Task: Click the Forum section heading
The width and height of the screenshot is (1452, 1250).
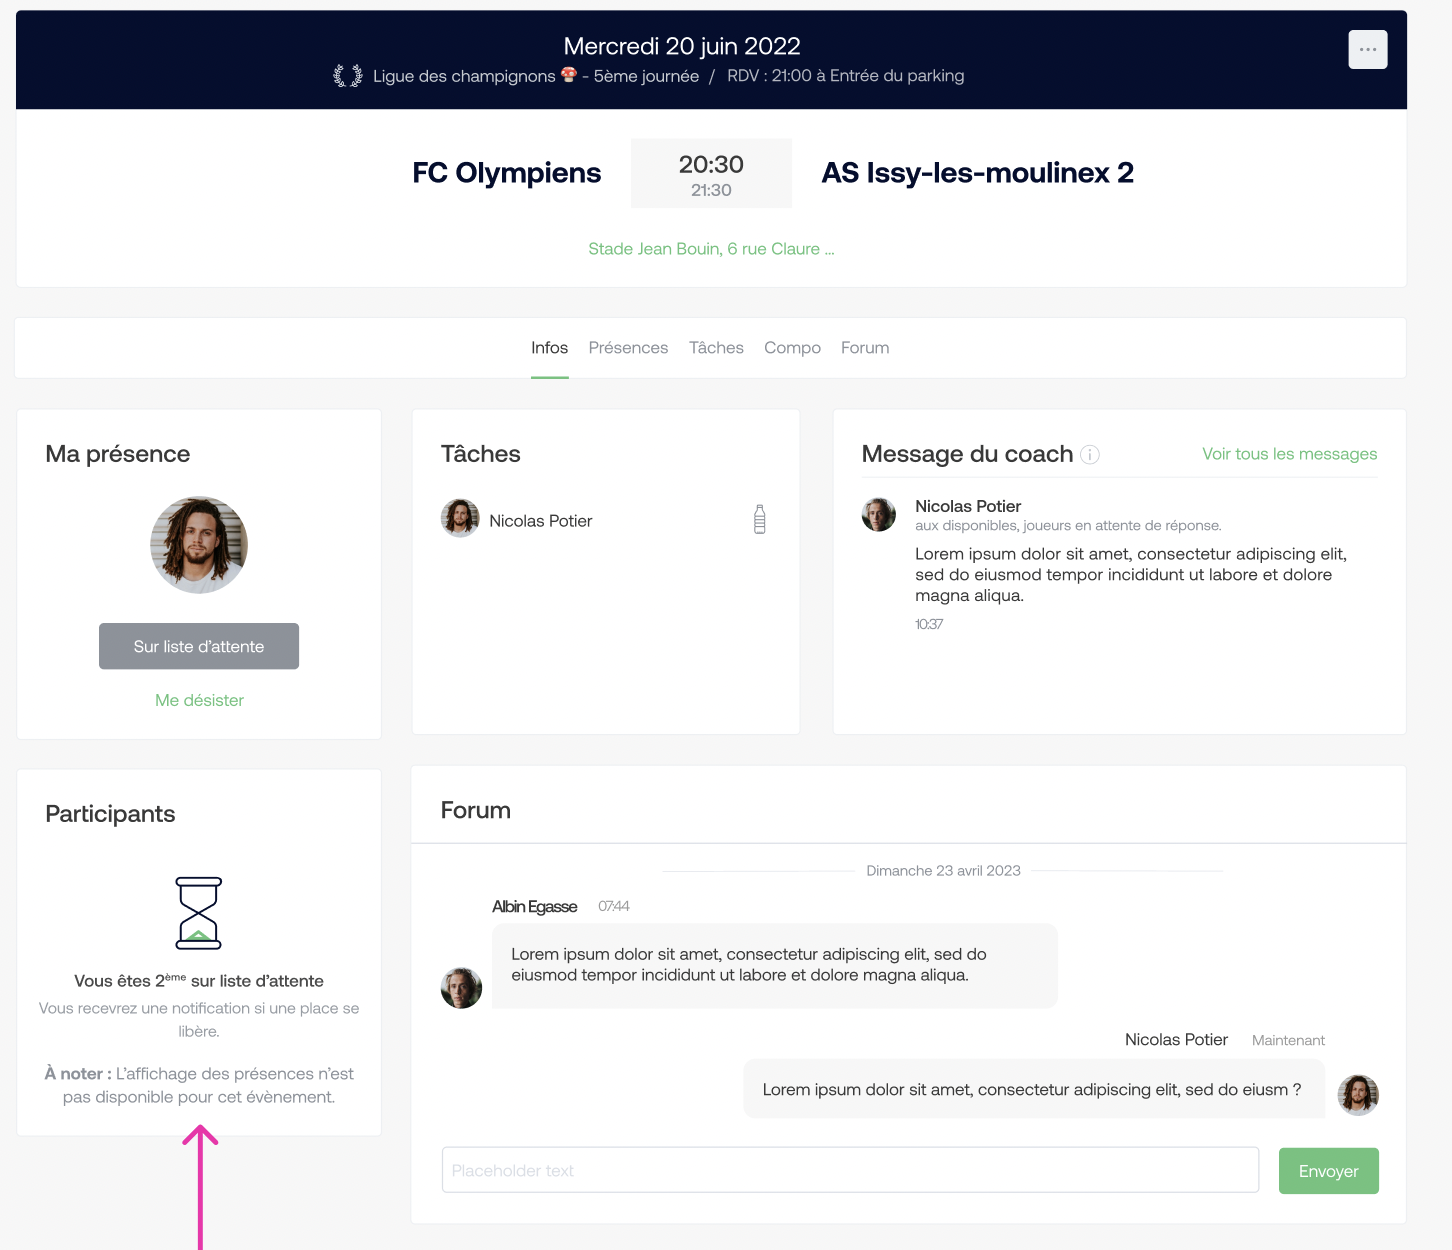Action: pos(476,810)
